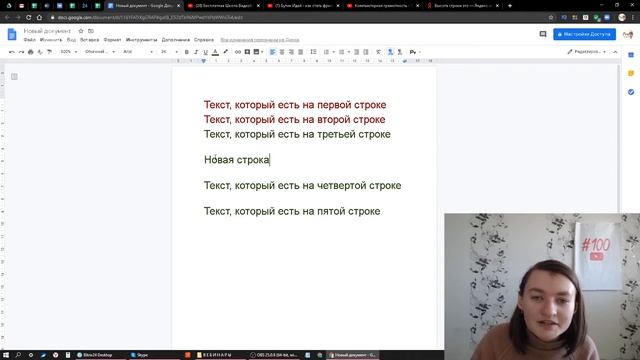Align text to the left
The image size is (640, 360).
tap(273, 52)
